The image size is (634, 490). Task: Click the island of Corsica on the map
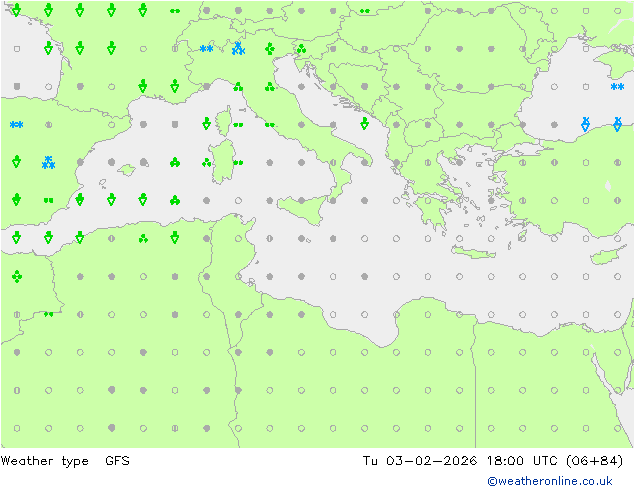pyautogui.click(x=224, y=121)
